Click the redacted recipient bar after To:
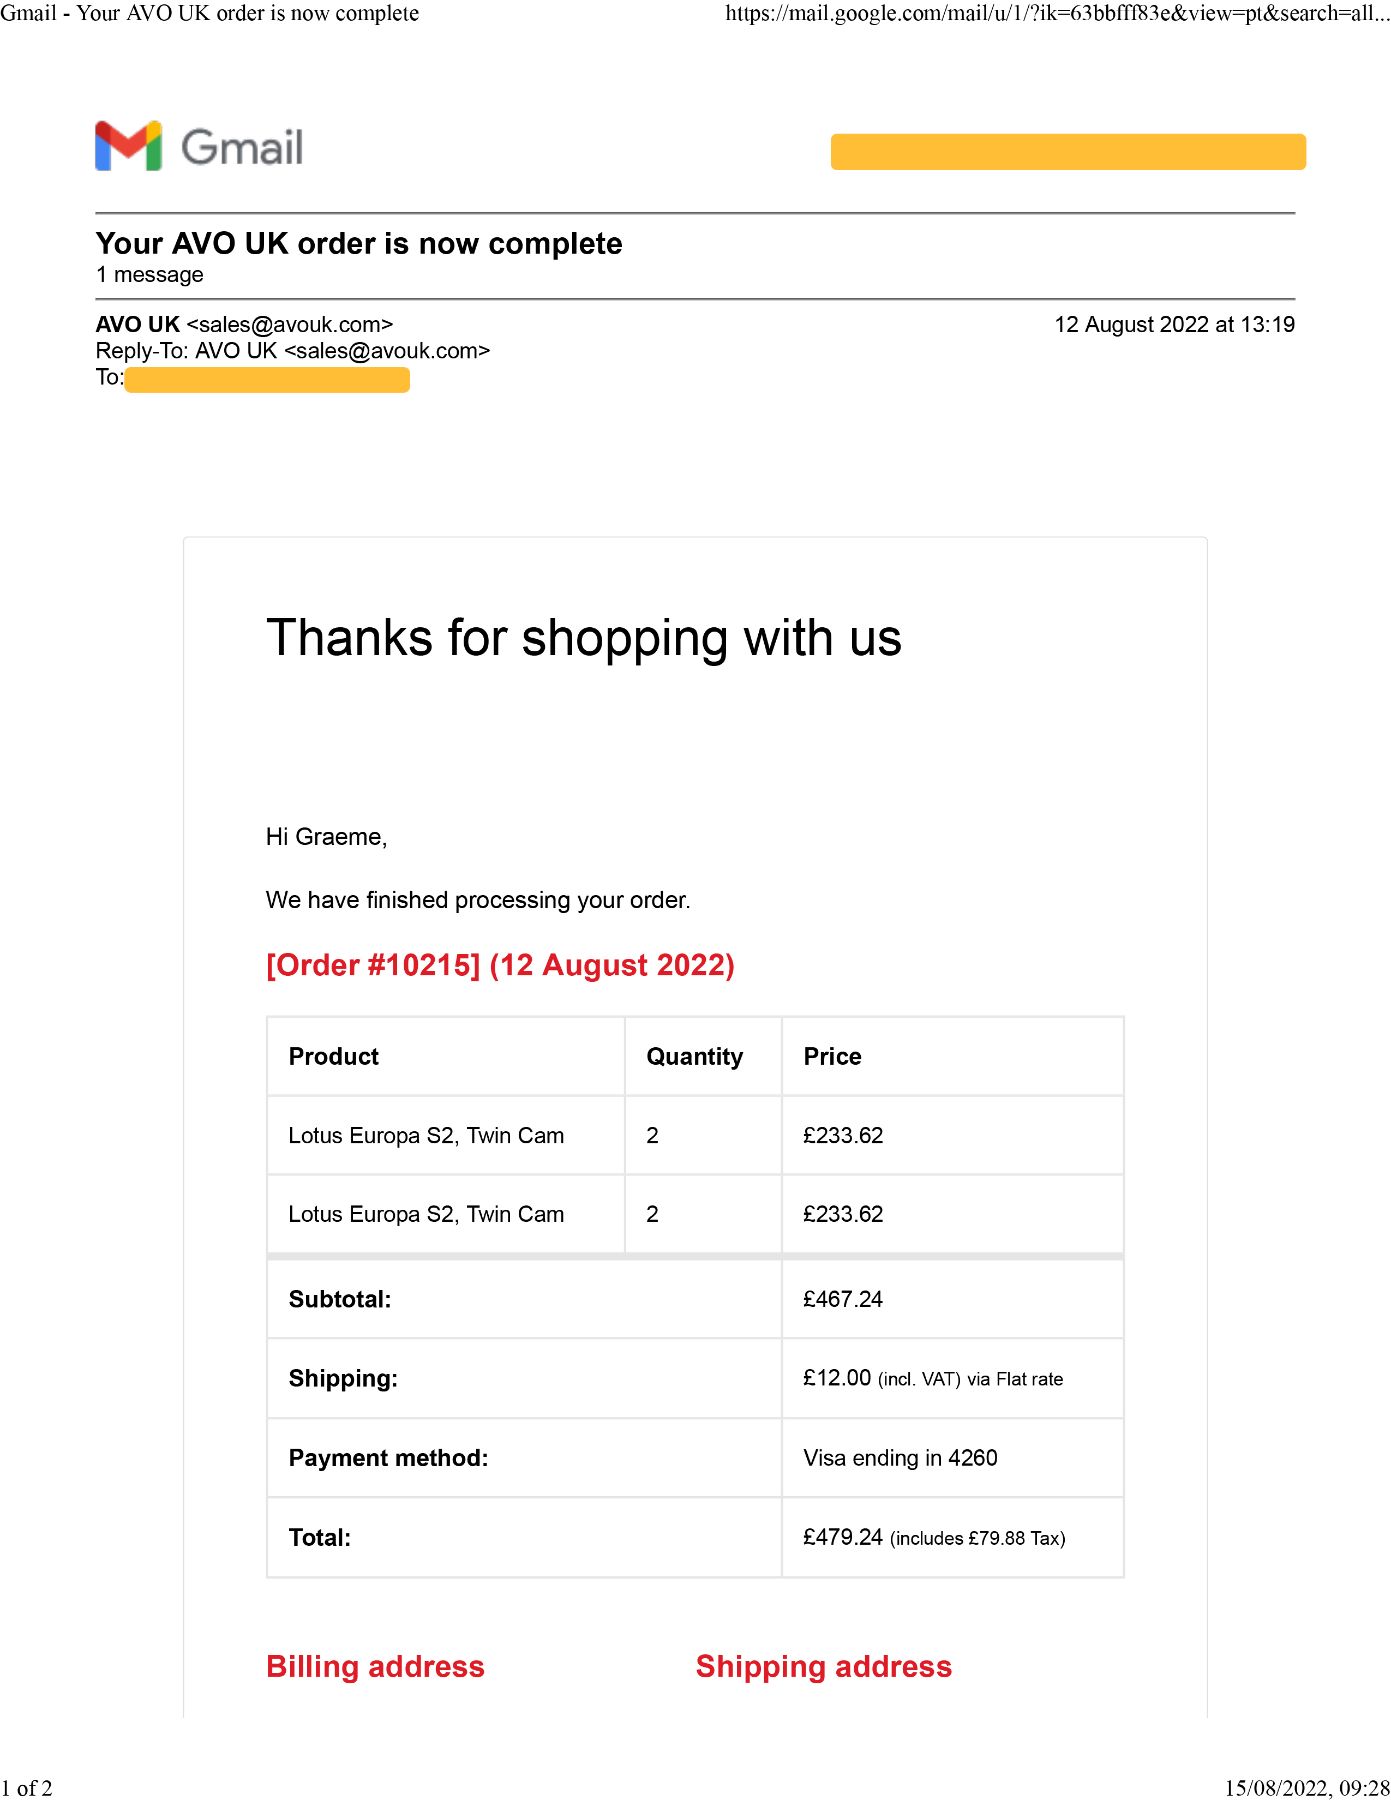The width and height of the screenshot is (1391, 1800). point(267,380)
